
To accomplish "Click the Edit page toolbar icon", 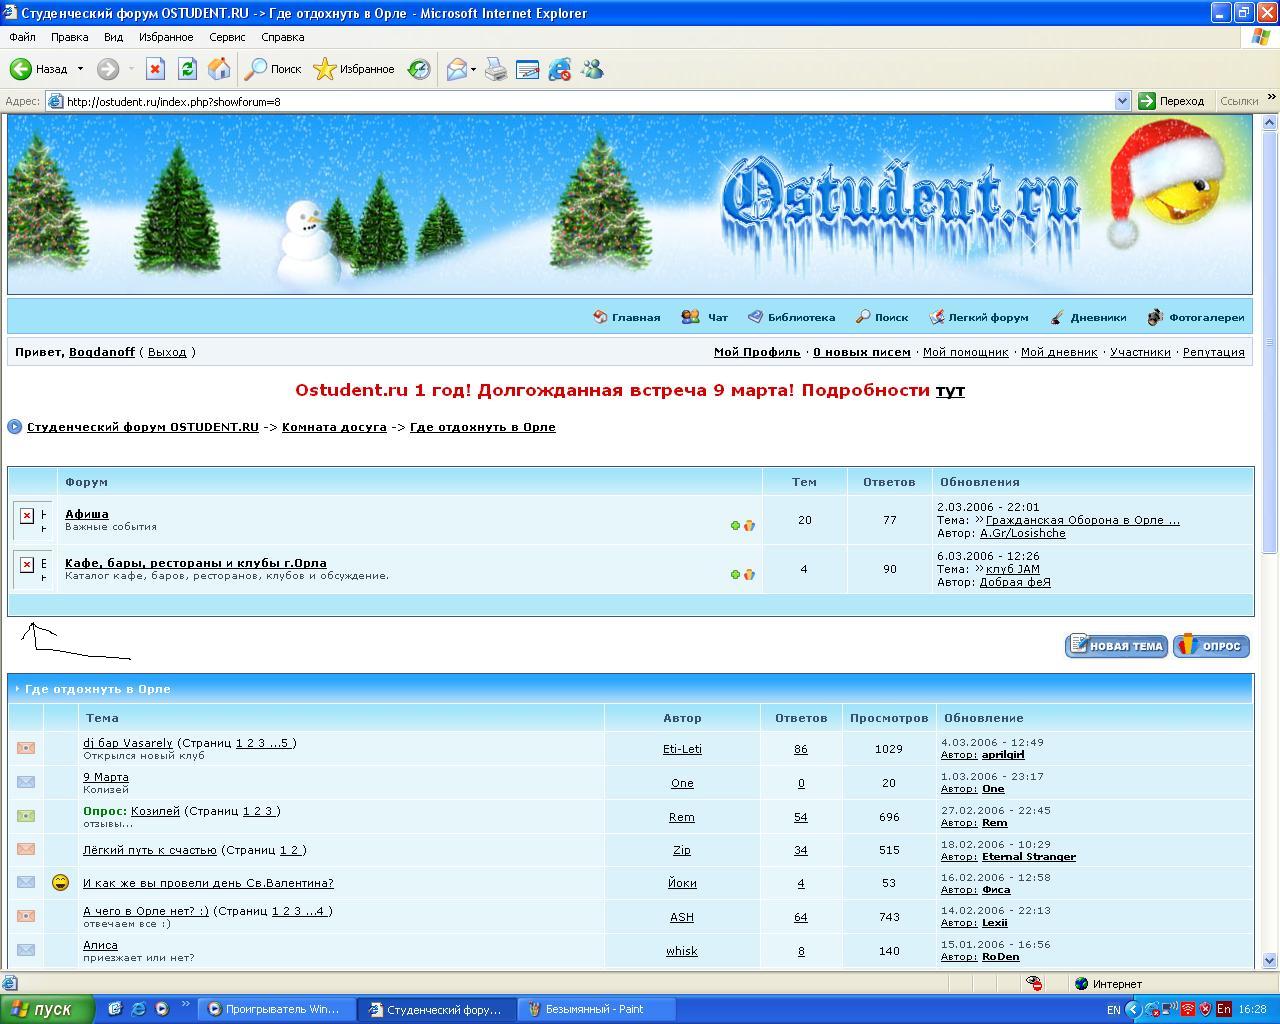I will click(x=527, y=69).
